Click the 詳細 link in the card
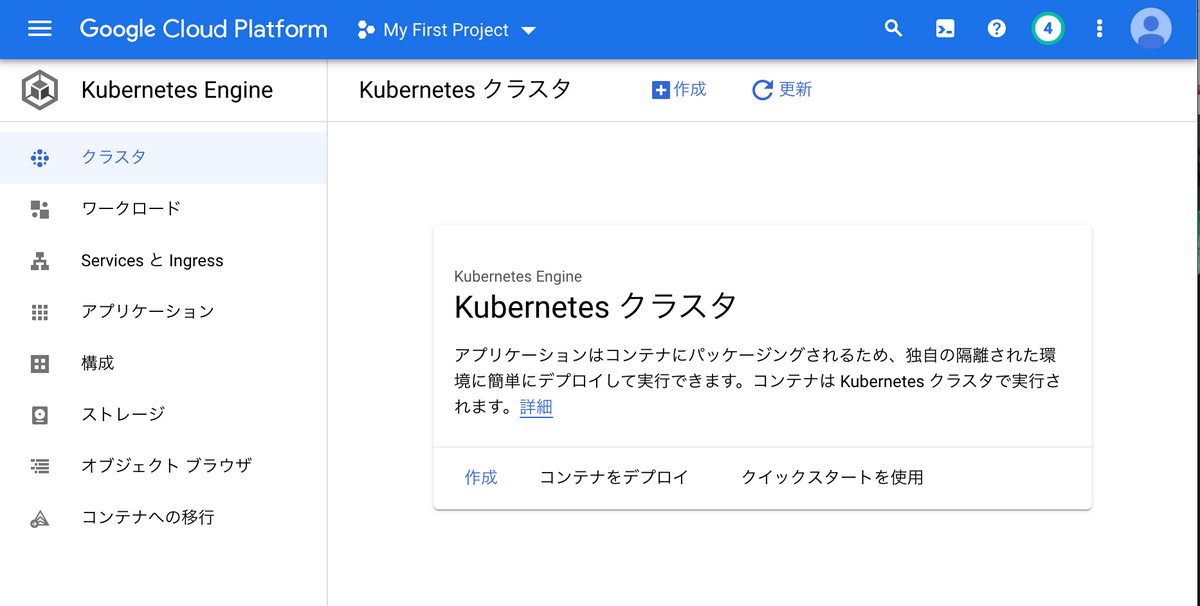 click(536, 408)
